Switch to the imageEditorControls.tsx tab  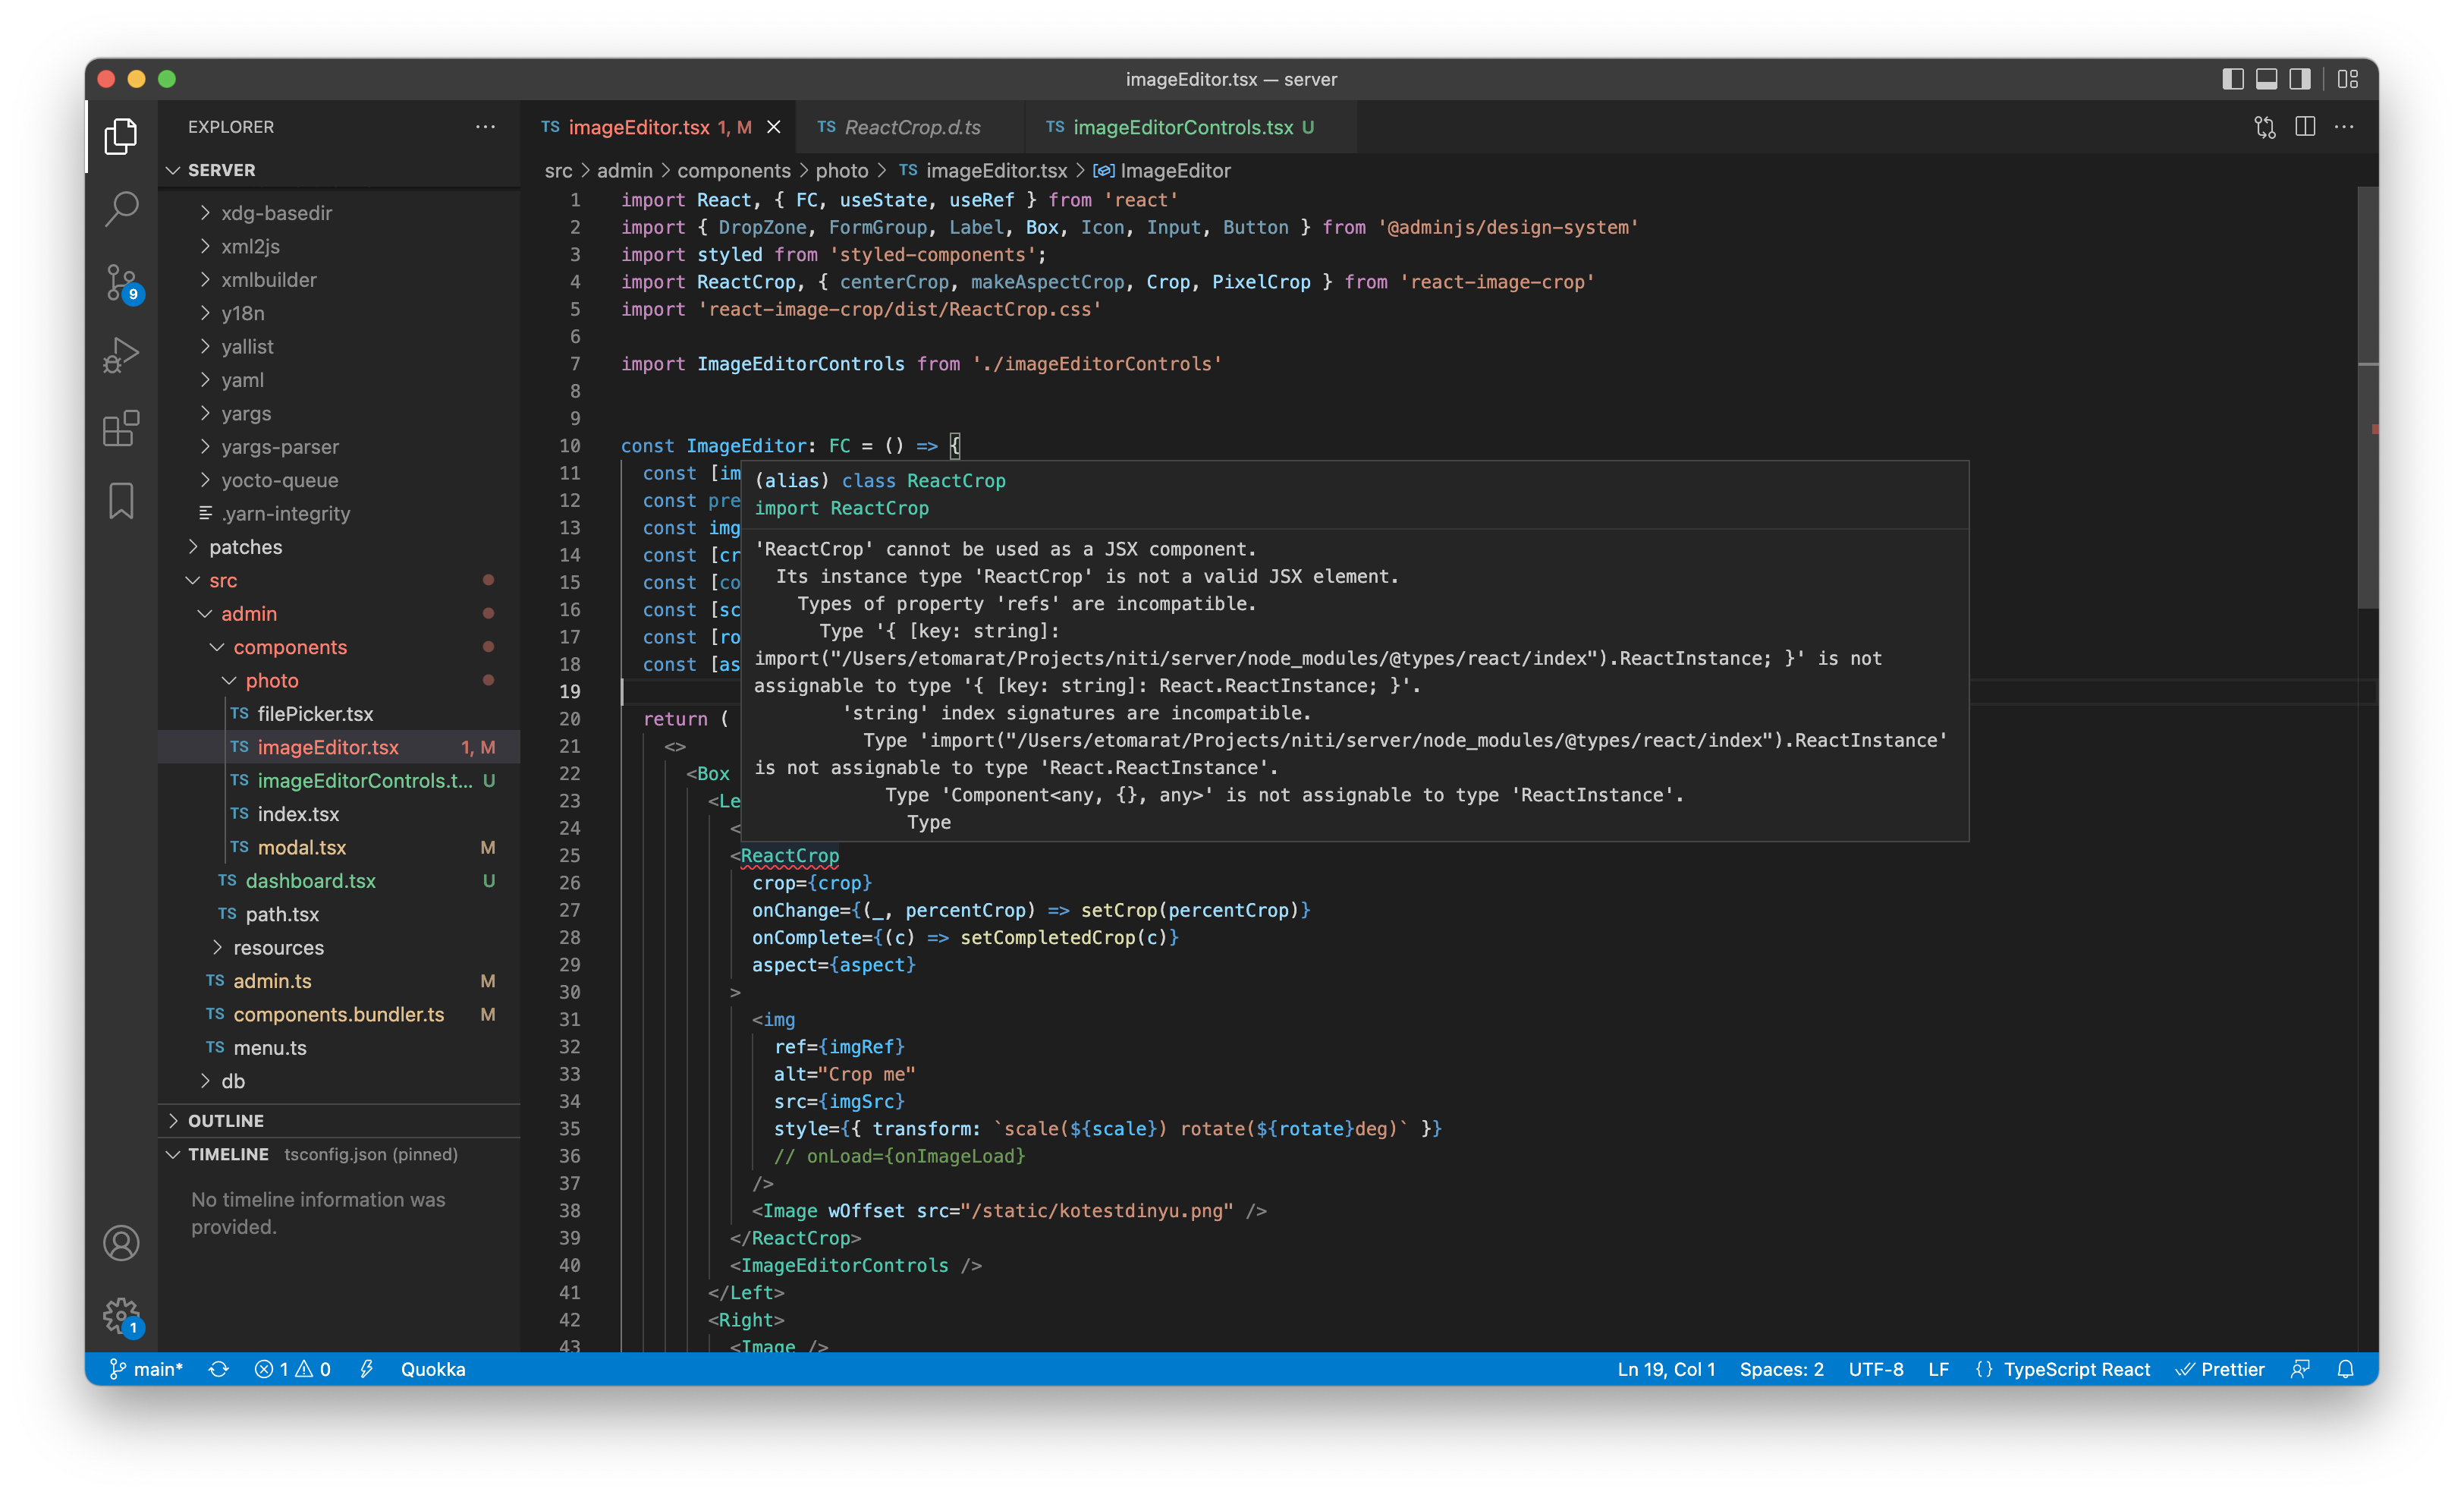(1181, 127)
